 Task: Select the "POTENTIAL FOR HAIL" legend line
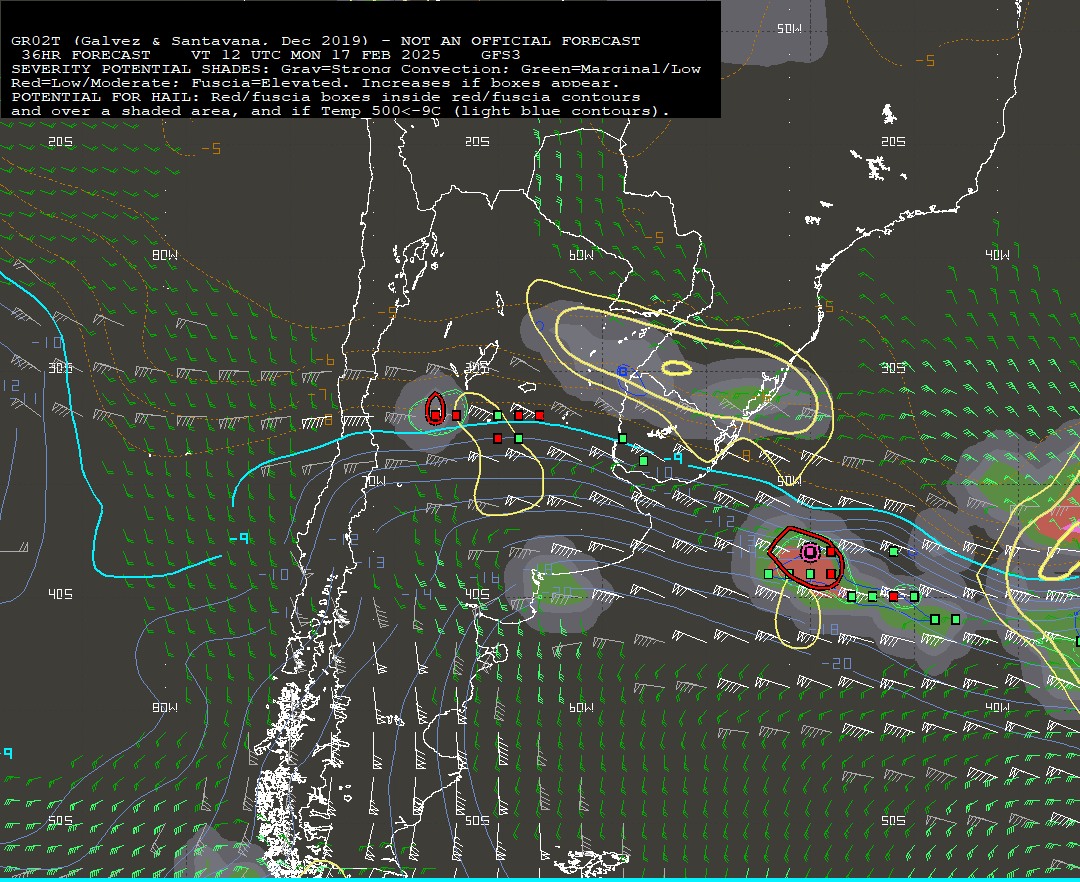tap(326, 96)
